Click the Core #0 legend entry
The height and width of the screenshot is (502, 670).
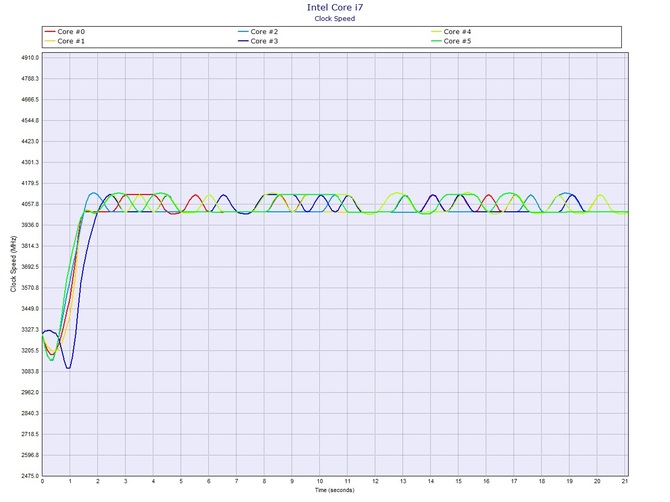click(x=65, y=32)
